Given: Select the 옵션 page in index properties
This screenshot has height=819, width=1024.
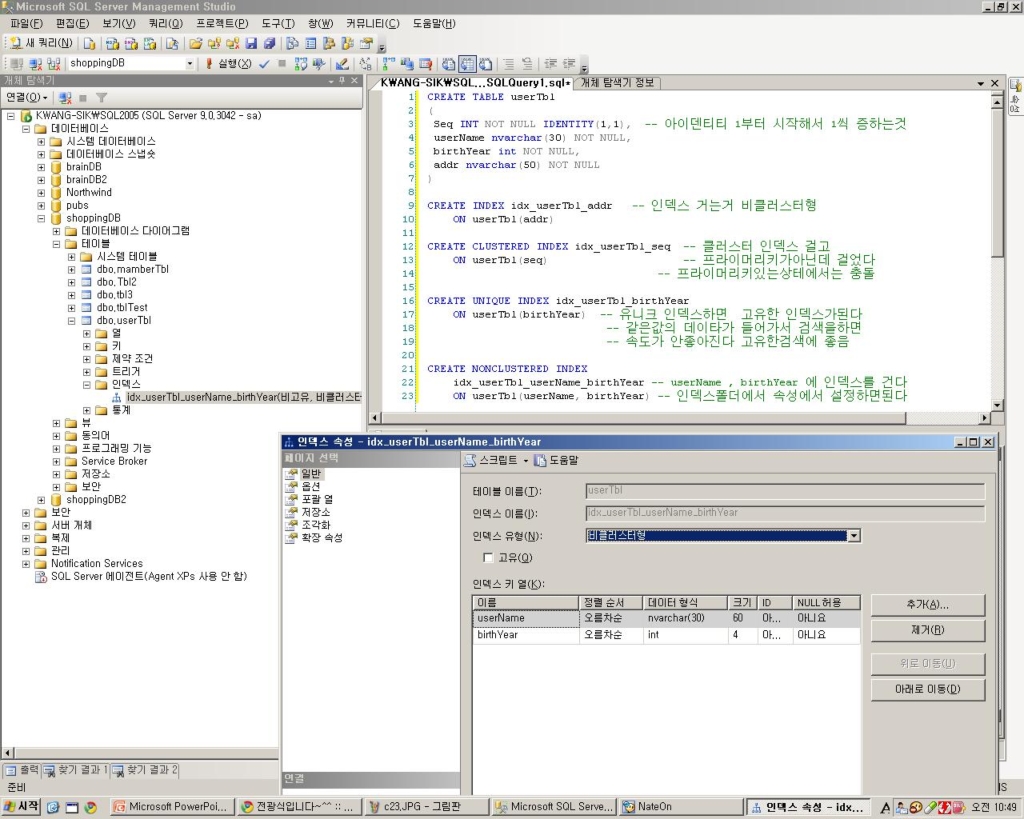Looking at the screenshot, I should 311,487.
